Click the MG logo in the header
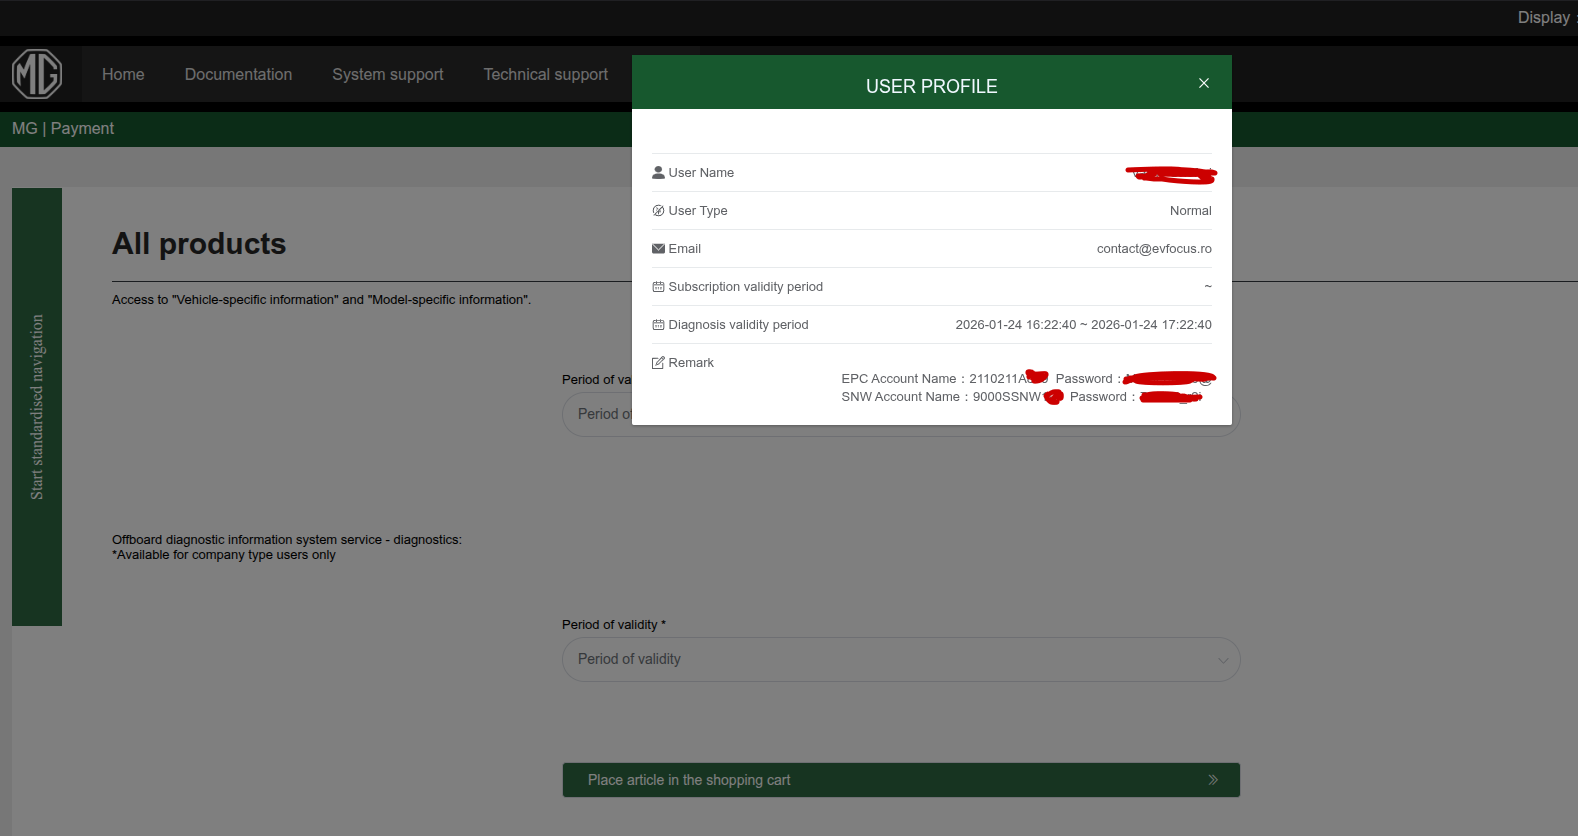The height and width of the screenshot is (836, 1578). click(37, 74)
